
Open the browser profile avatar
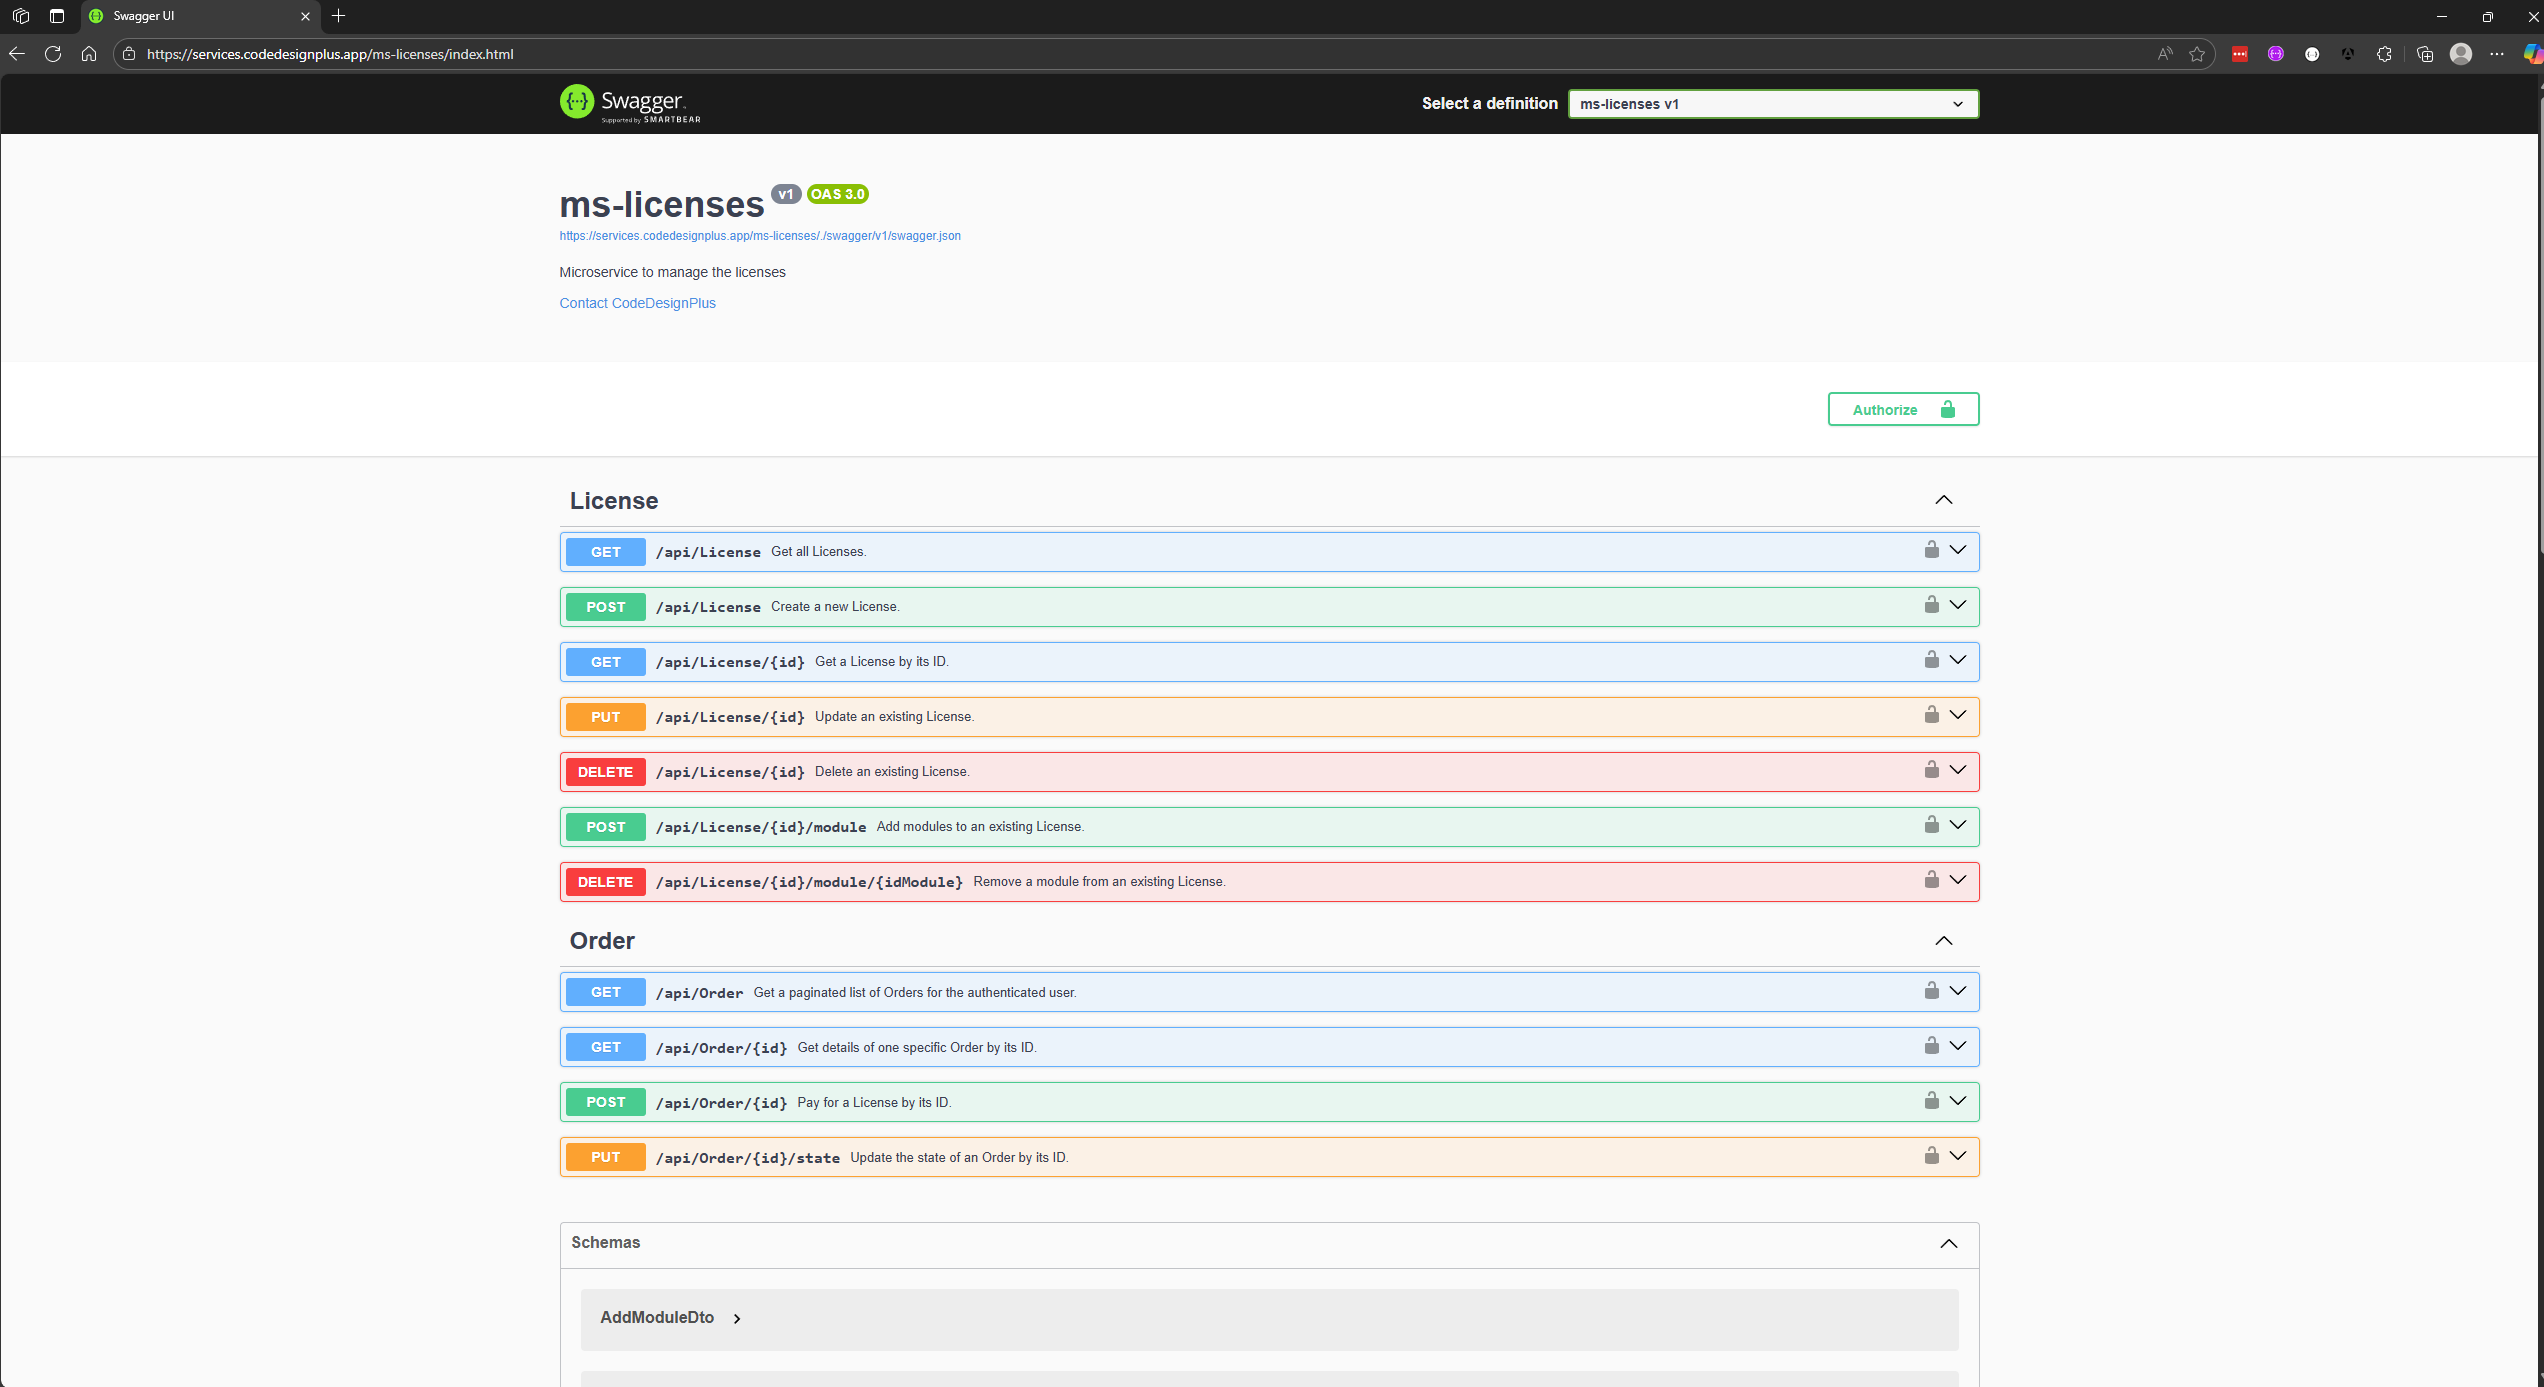click(2461, 54)
